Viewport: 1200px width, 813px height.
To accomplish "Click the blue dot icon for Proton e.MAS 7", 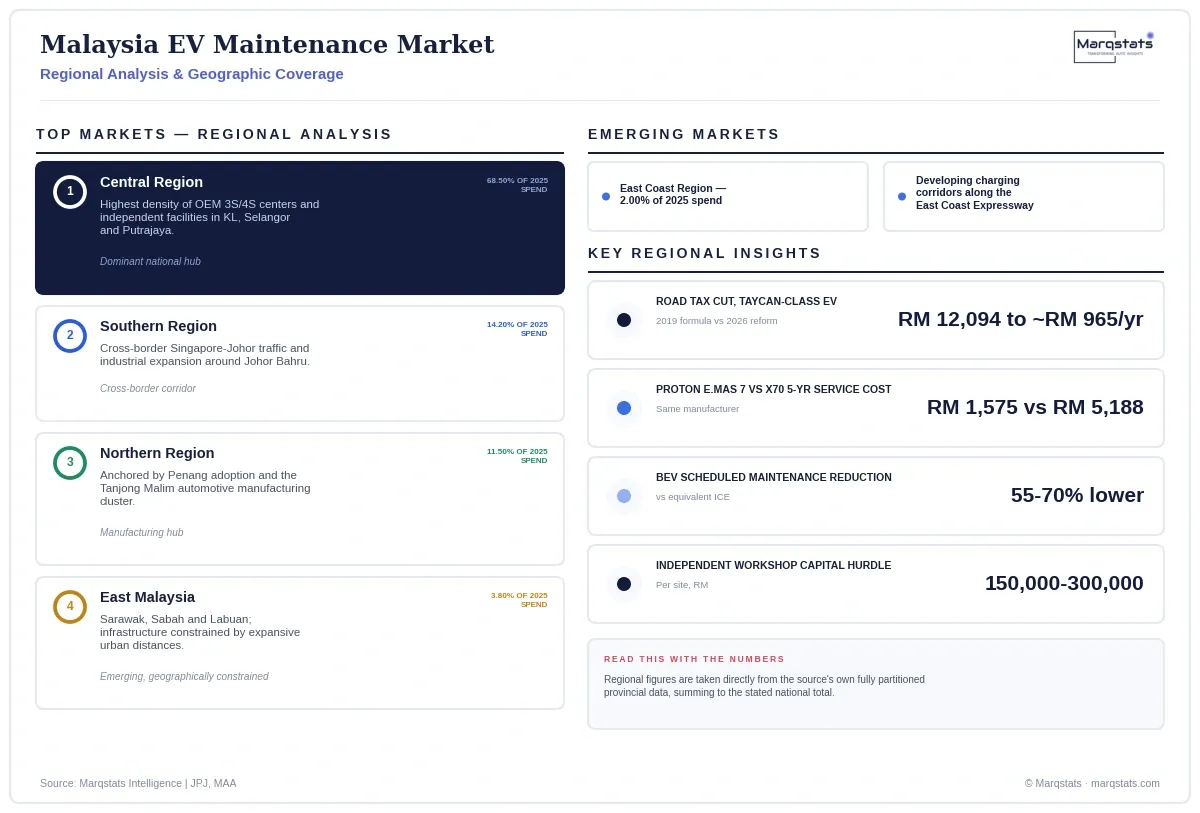I will [624, 408].
